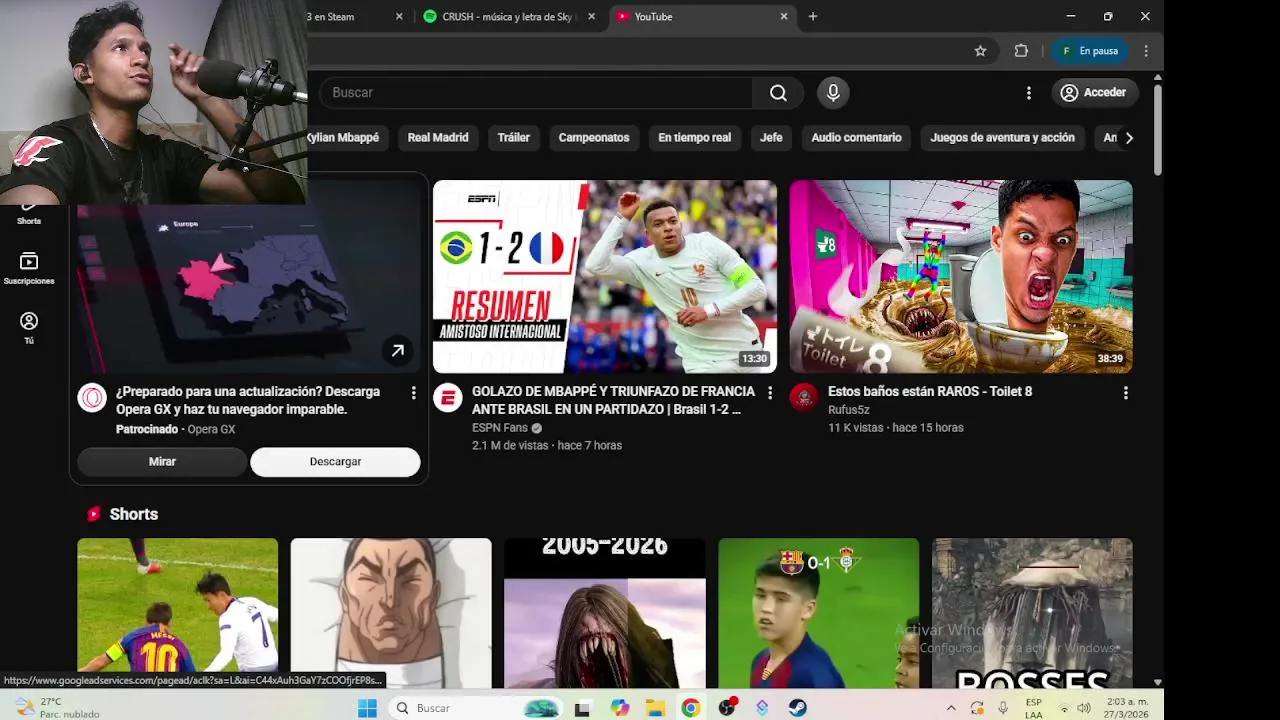The height and width of the screenshot is (720, 1280).
Task: Open the 2005-2026 Short thumbnail
Action: click(605, 613)
